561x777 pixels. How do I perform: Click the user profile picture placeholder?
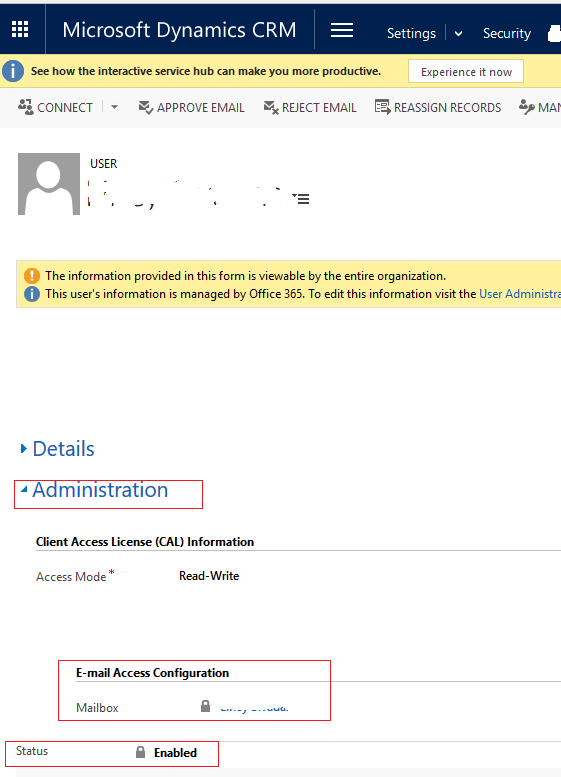click(x=49, y=184)
